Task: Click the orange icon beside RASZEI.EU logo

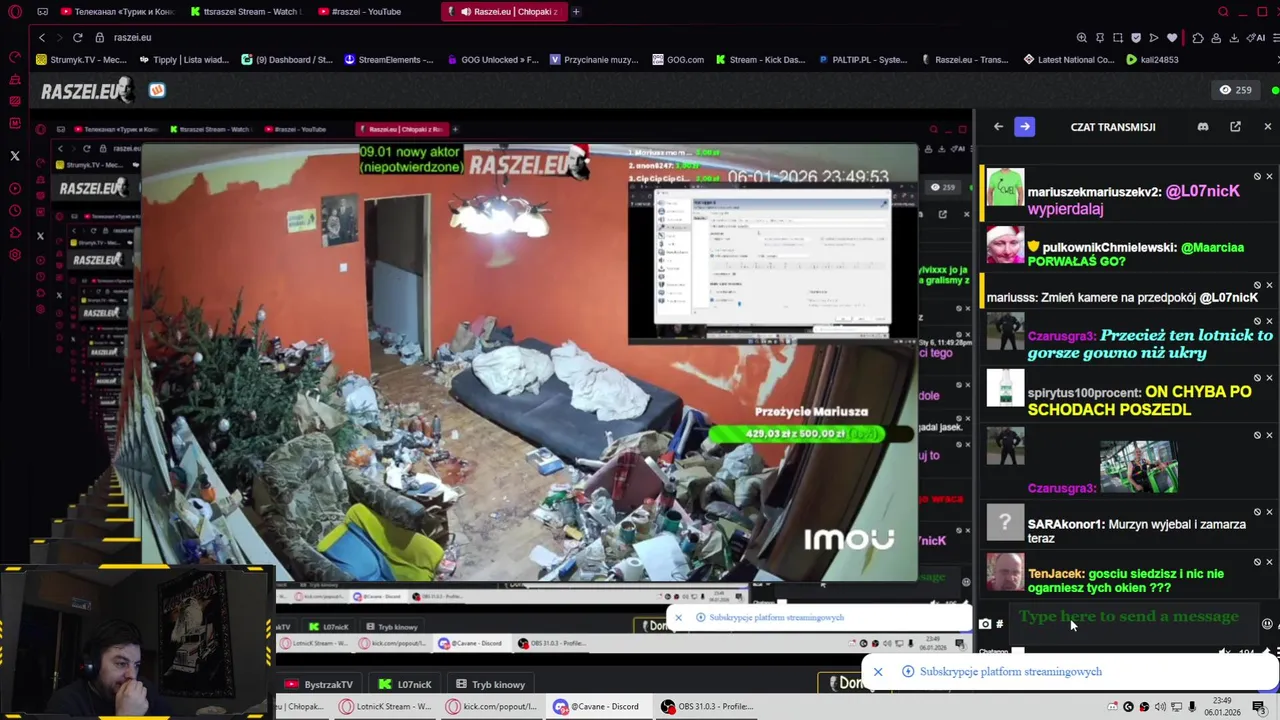Action: tap(157, 90)
